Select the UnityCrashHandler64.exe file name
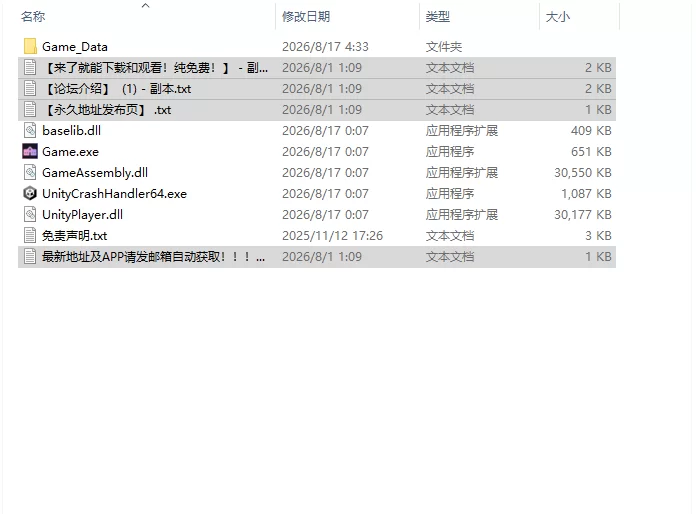Viewport: 696px width, 514px height. (x=115, y=194)
